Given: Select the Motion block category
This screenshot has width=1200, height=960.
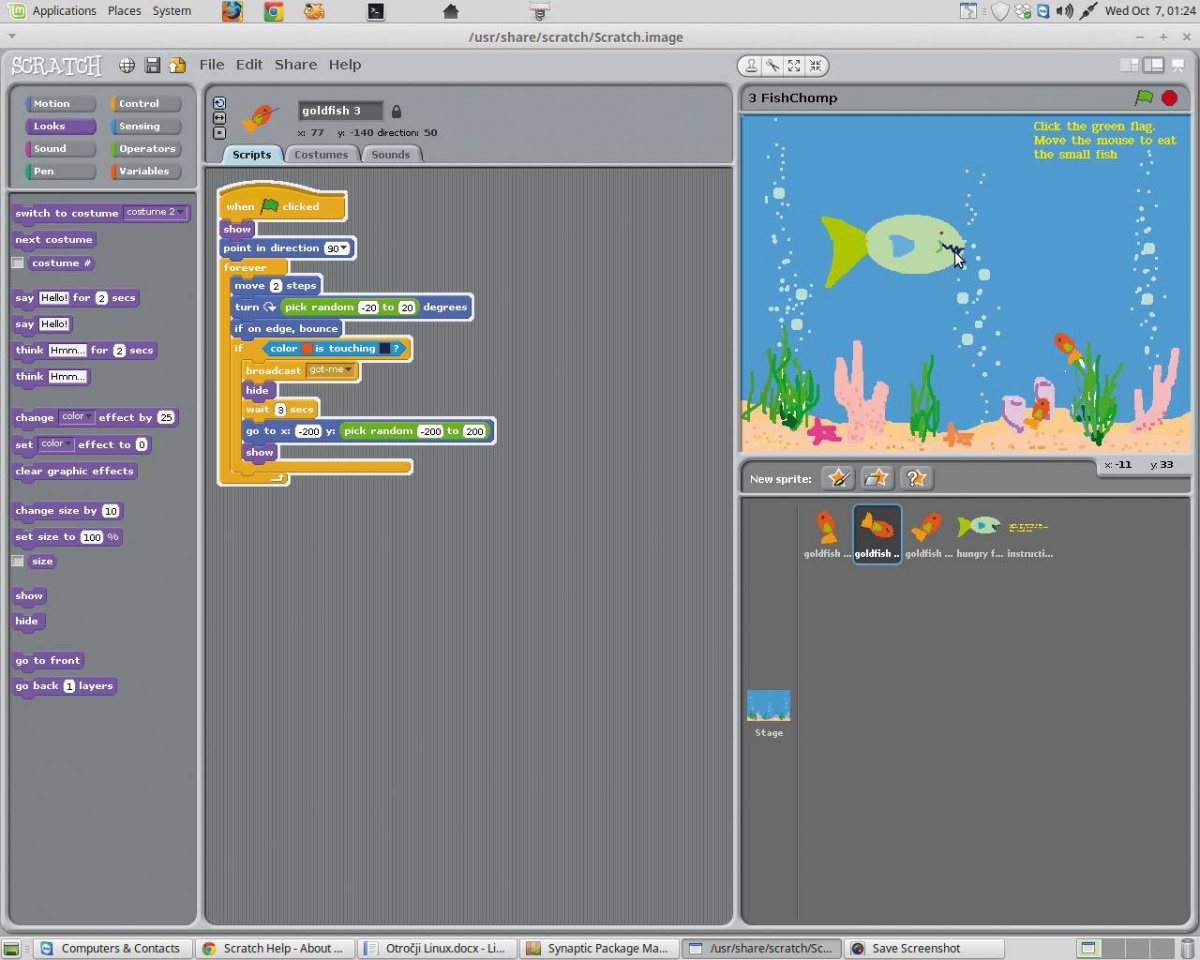Looking at the screenshot, I should (60, 104).
